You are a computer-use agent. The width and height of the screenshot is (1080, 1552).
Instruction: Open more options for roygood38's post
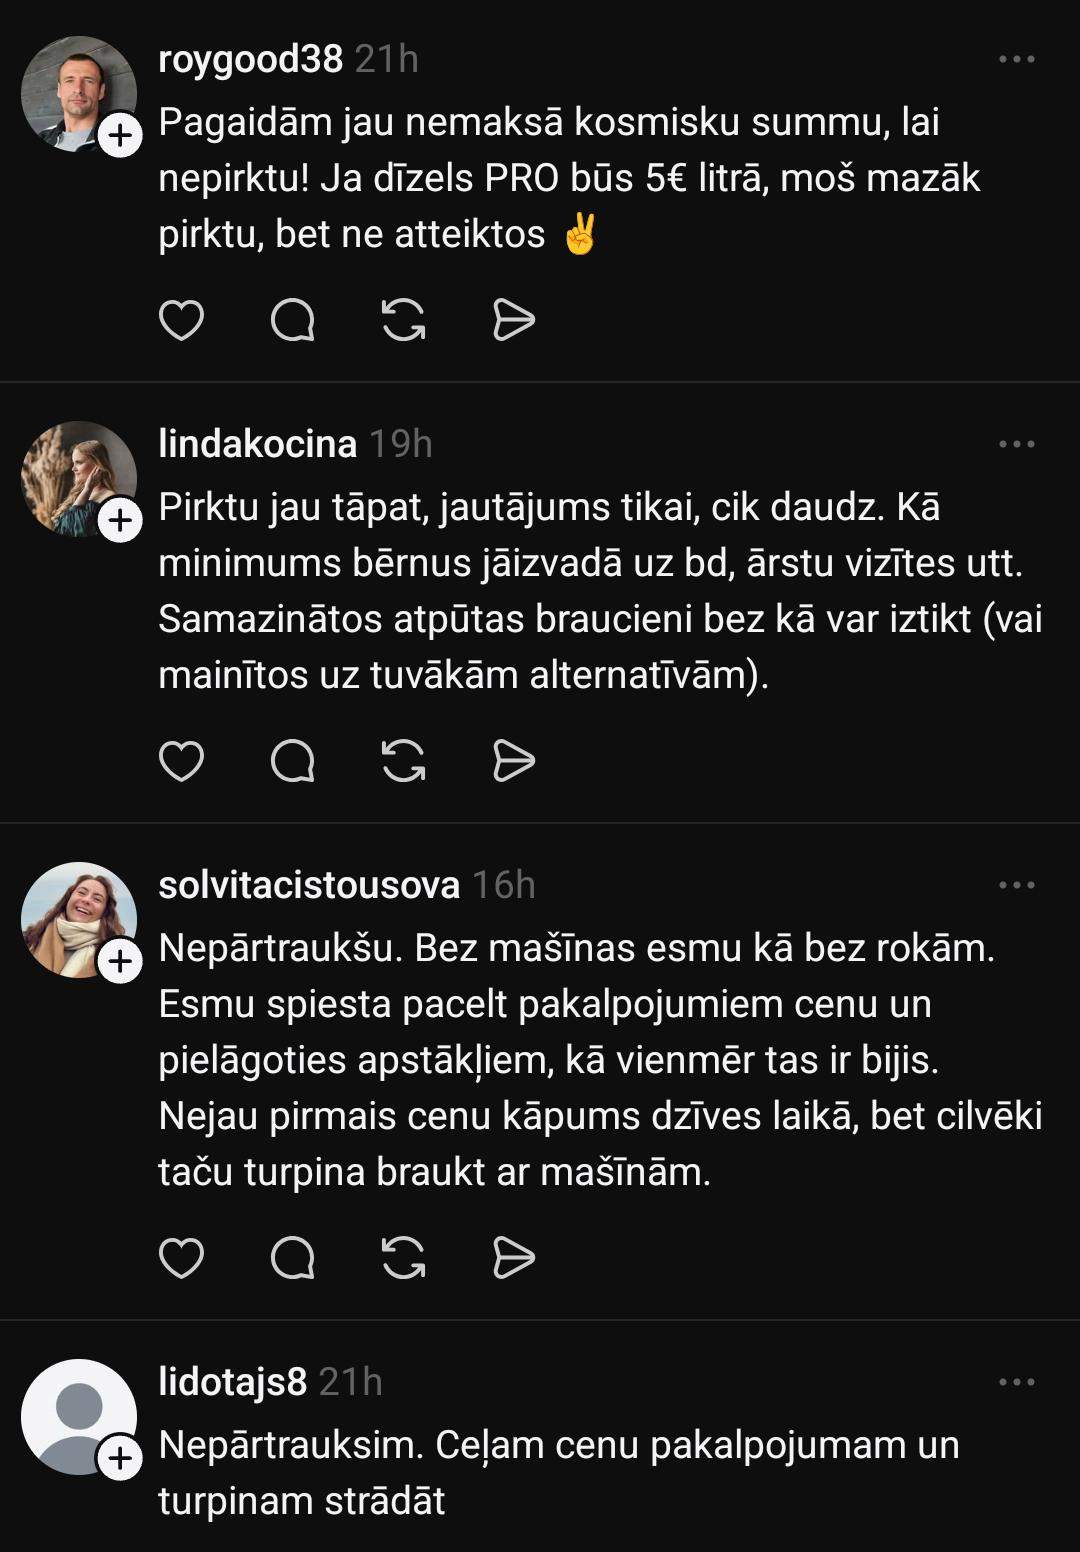1017,59
